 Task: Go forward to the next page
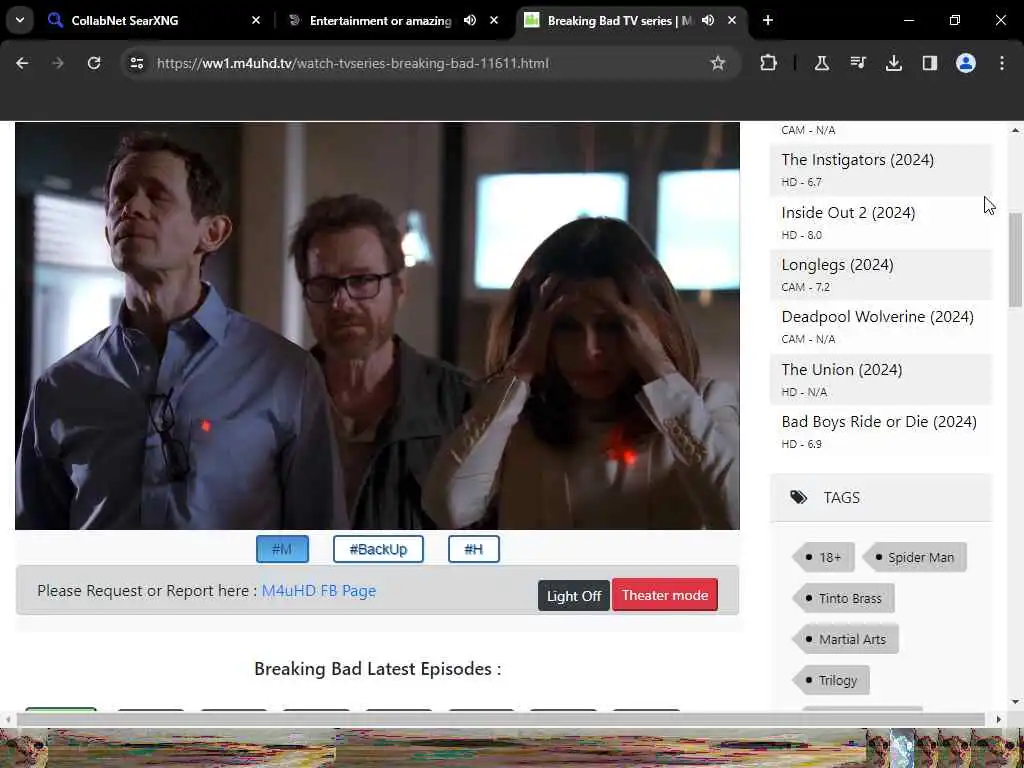[58, 63]
